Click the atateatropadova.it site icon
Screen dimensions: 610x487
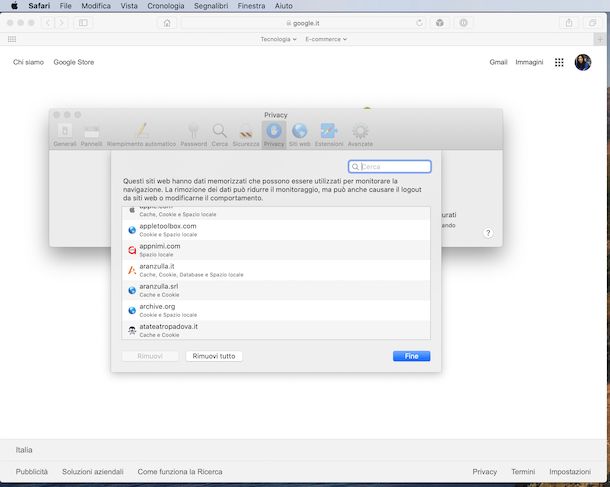(132, 331)
